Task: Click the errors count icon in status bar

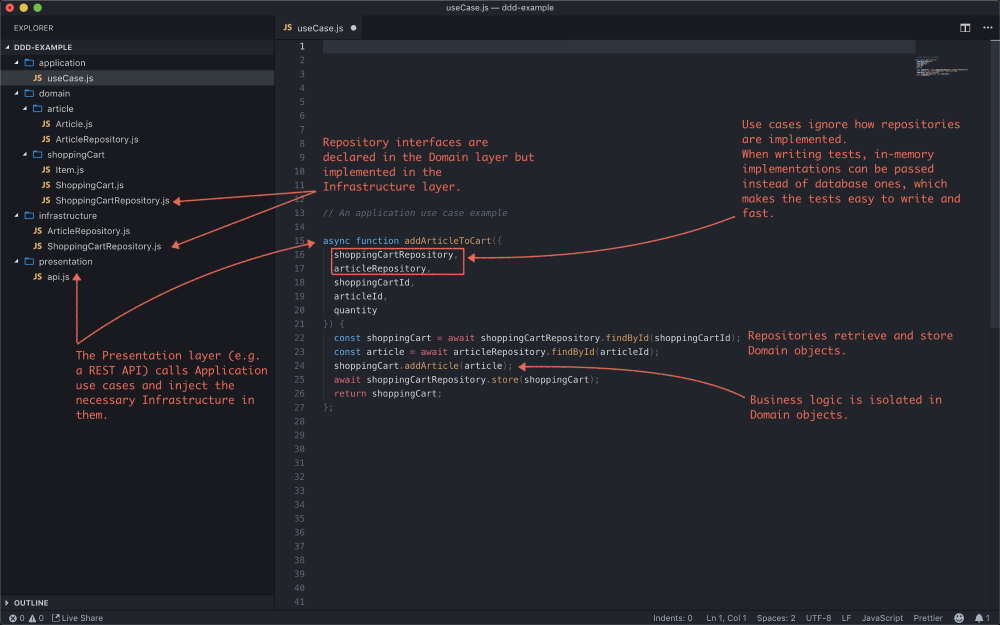Action: point(13,618)
